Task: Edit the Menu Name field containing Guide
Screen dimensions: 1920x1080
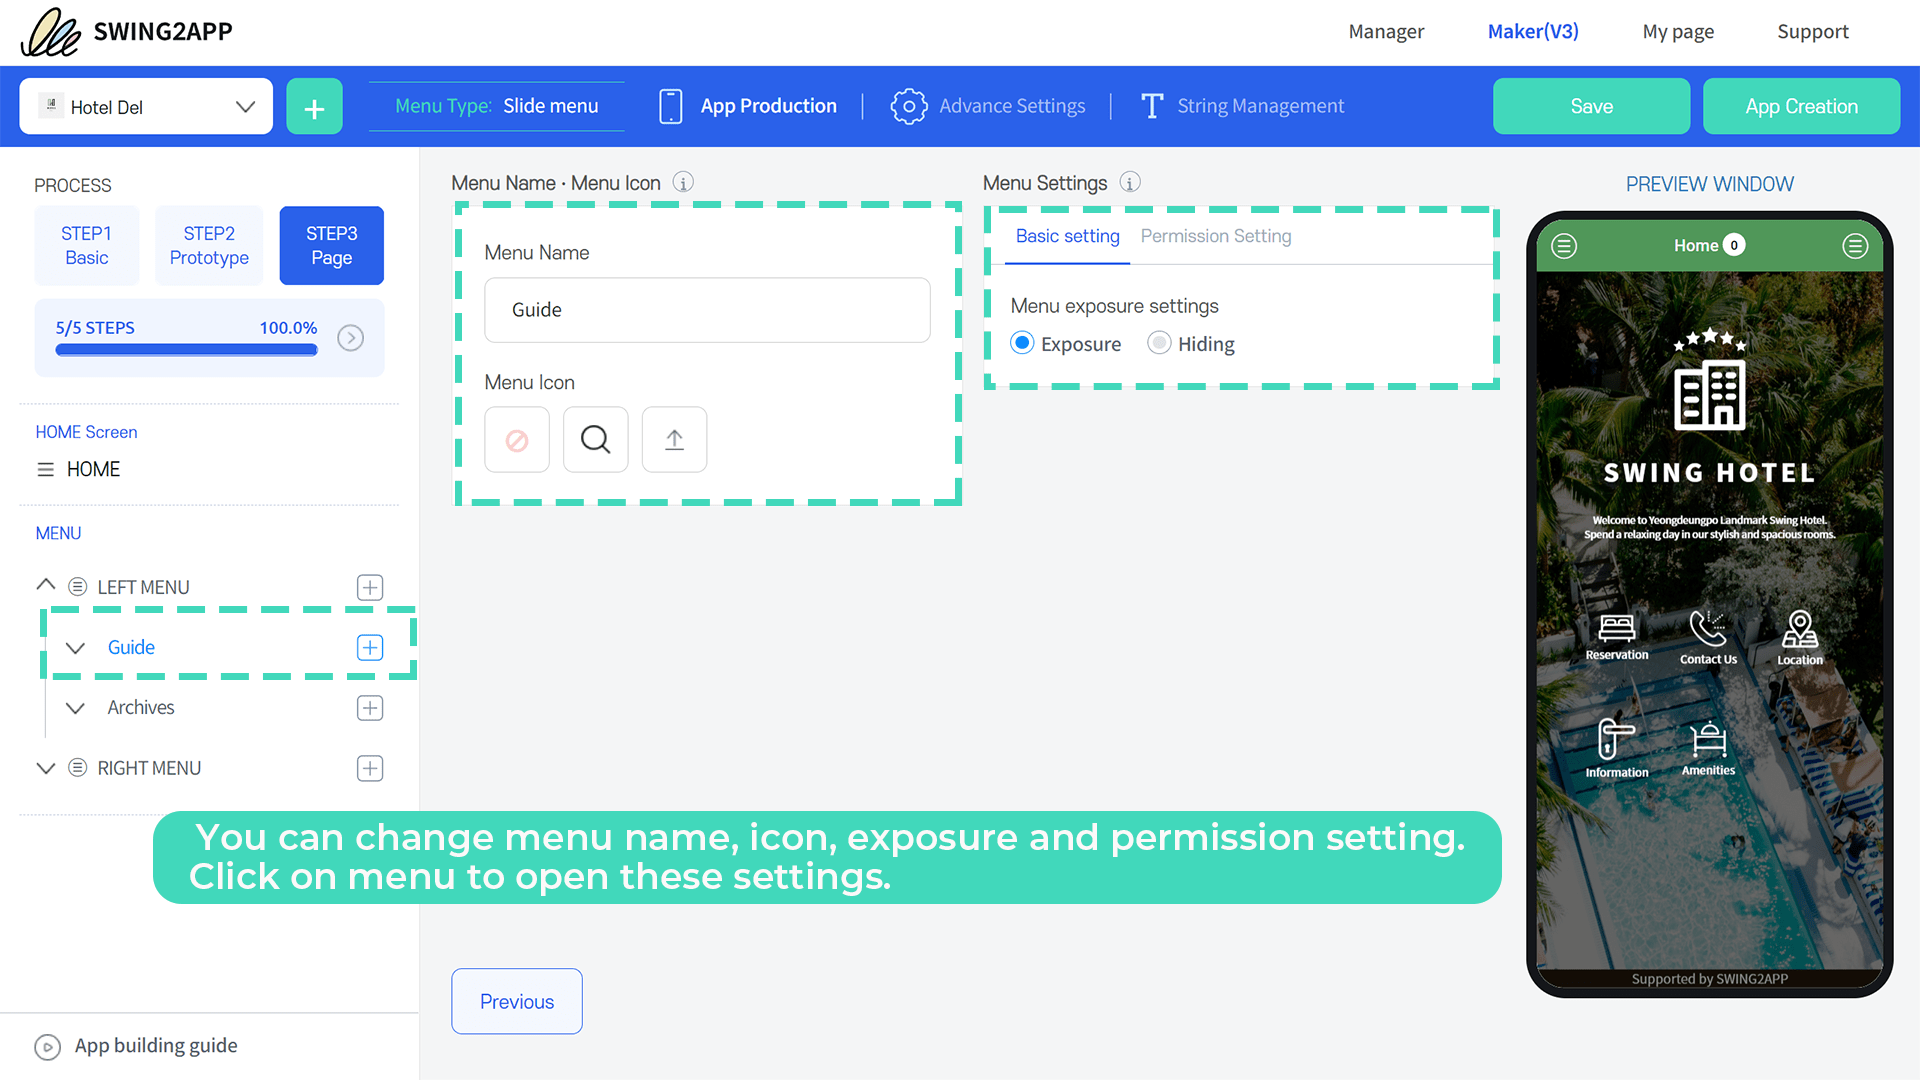Action: [x=707, y=310]
